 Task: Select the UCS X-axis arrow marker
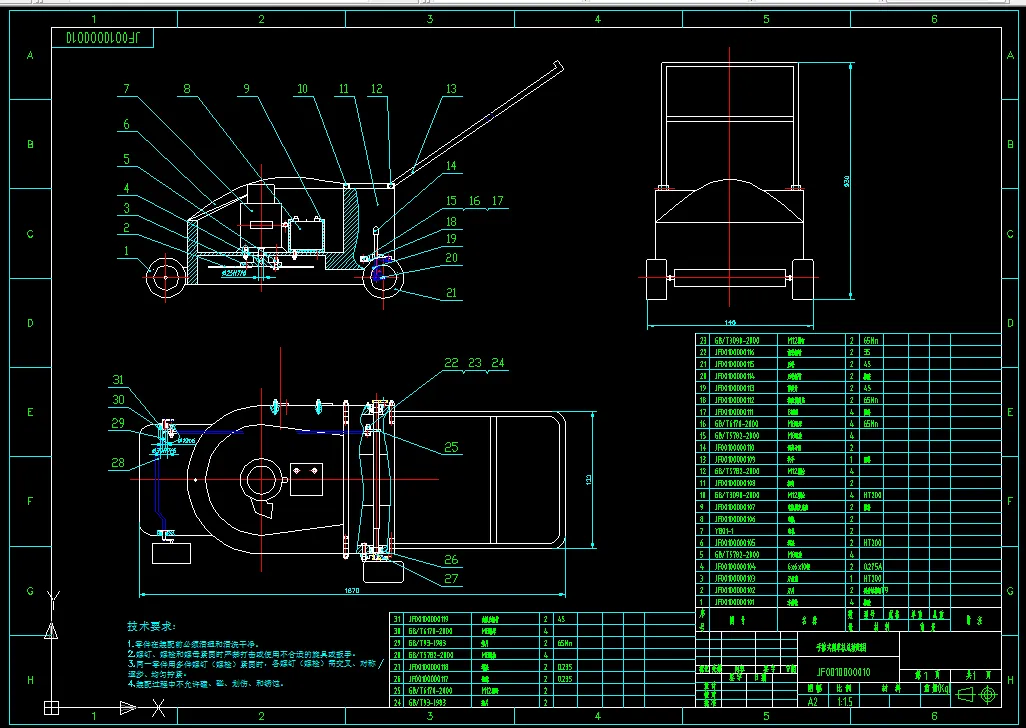point(128,708)
